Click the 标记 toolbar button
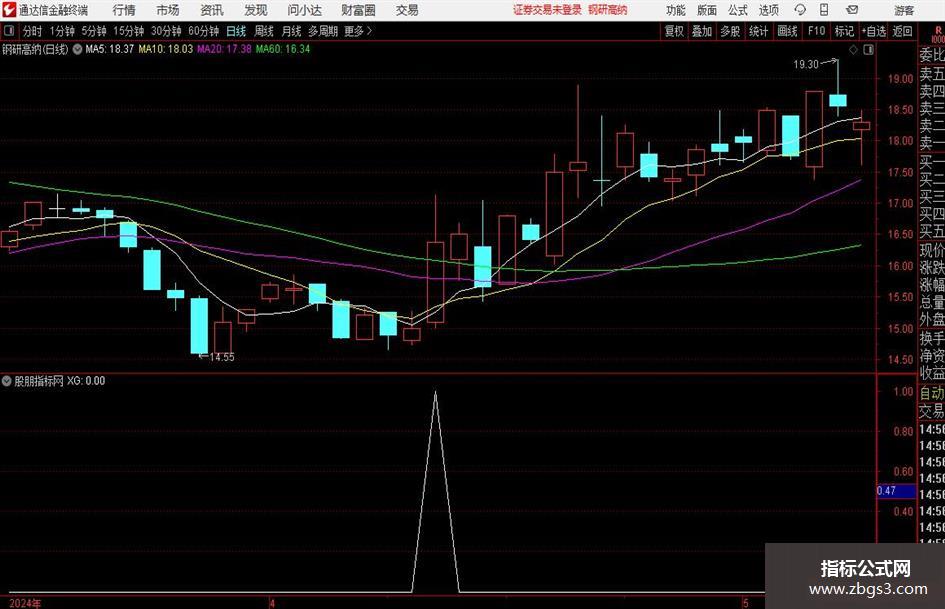The height and width of the screenshot is (609, 945). [x=844, y=31]
